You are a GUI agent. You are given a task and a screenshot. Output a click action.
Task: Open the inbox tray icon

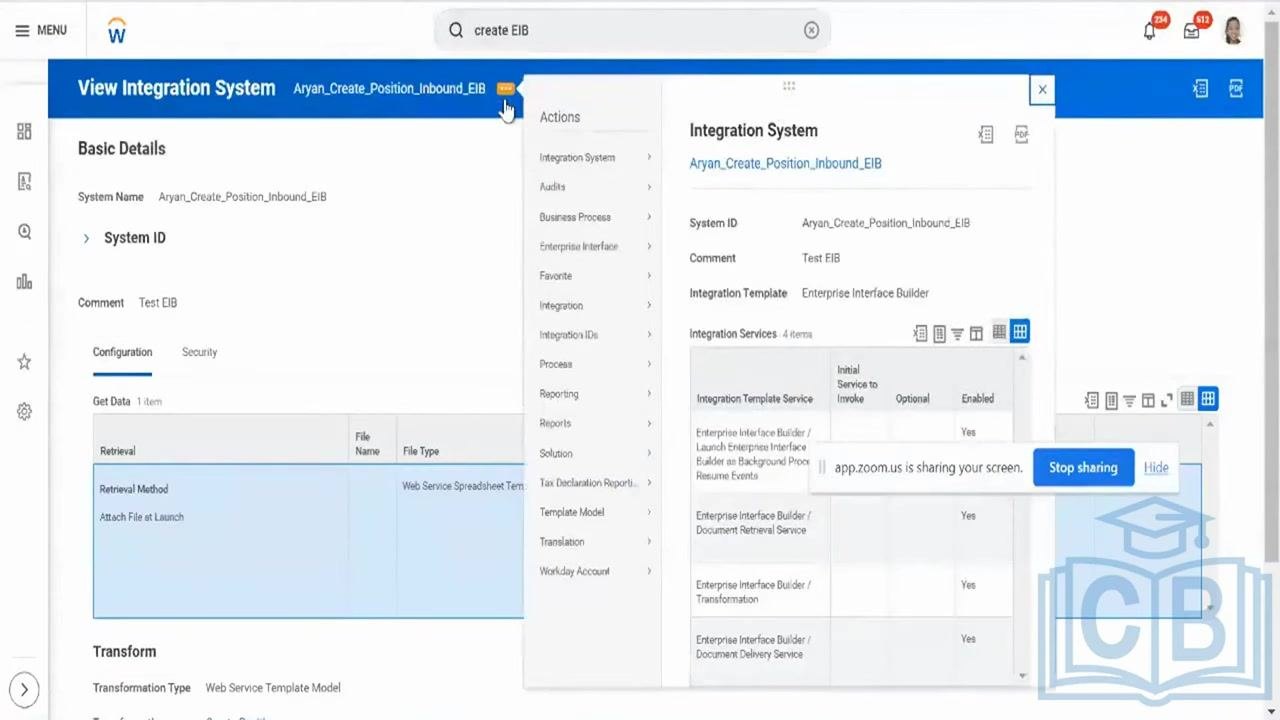click(1192, 31)
